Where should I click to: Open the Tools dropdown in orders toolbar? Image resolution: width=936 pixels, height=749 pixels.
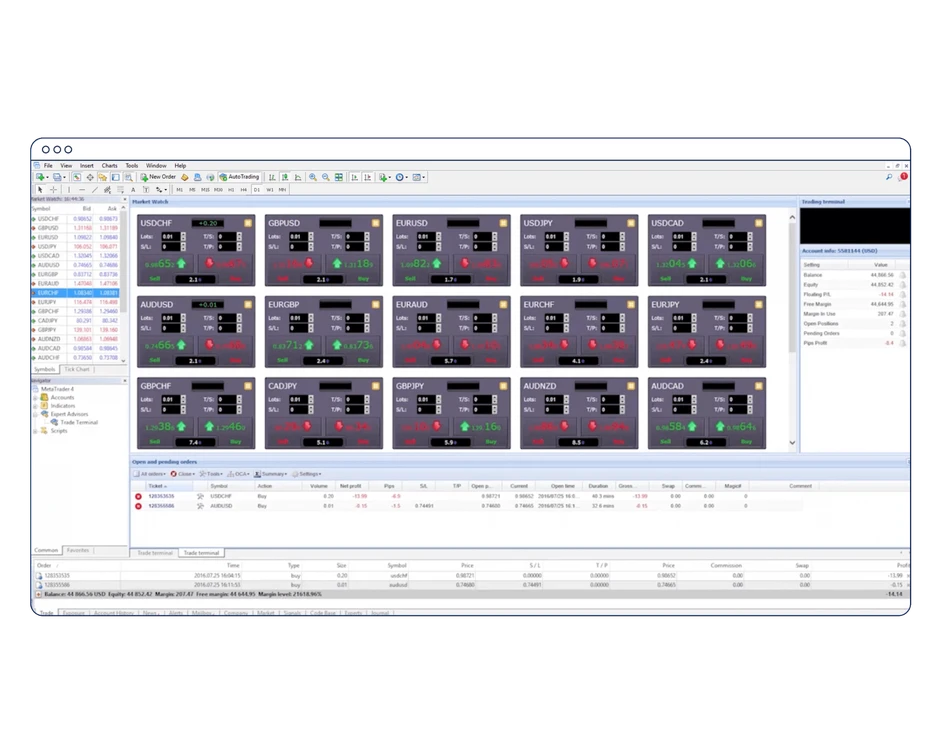pos(211,474)
